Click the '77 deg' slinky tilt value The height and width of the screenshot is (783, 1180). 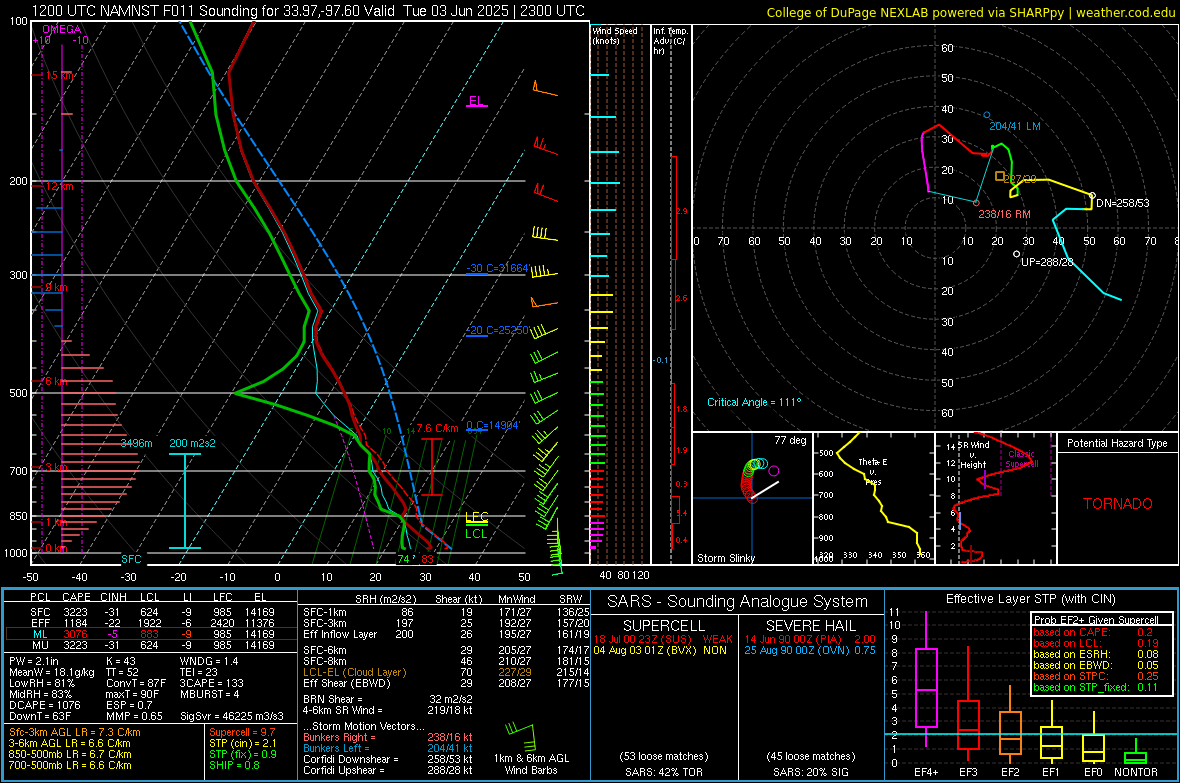[x=790, y=440]
